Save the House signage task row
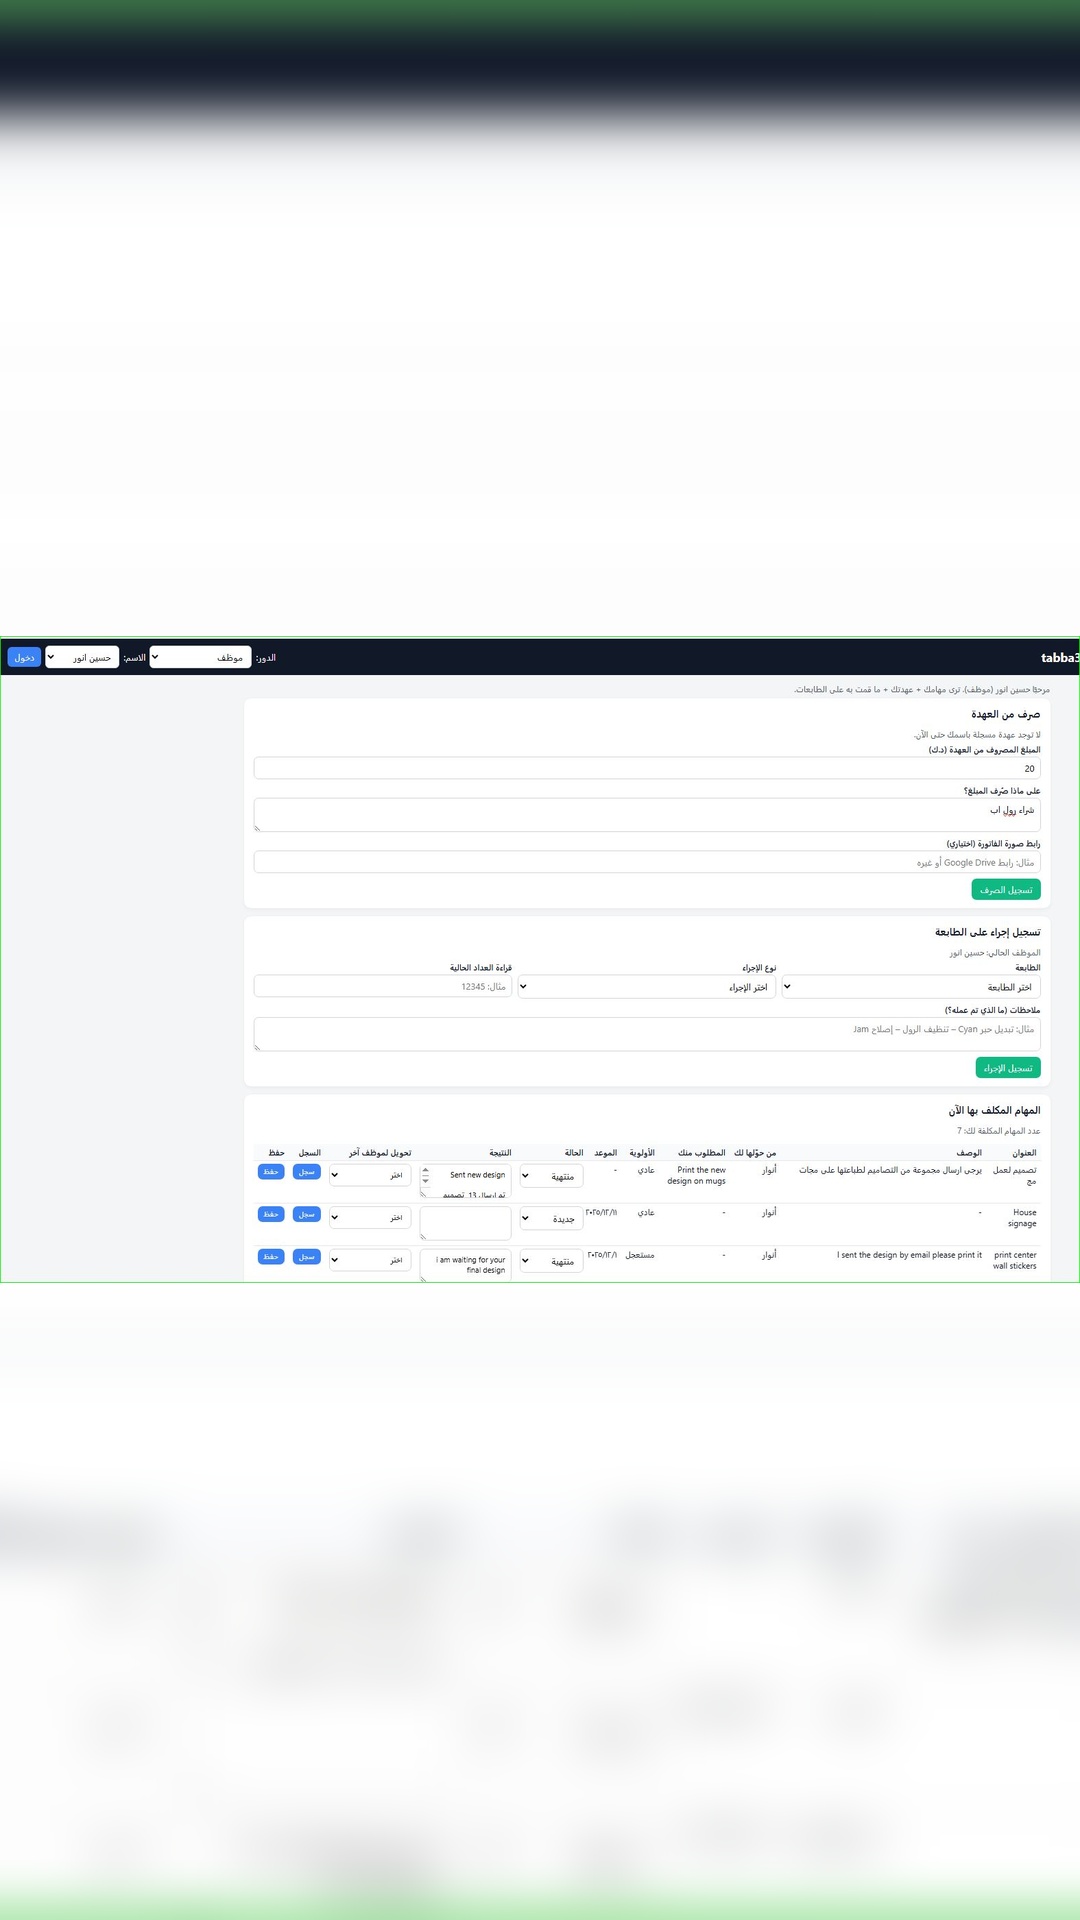 tap(271, 1214)
